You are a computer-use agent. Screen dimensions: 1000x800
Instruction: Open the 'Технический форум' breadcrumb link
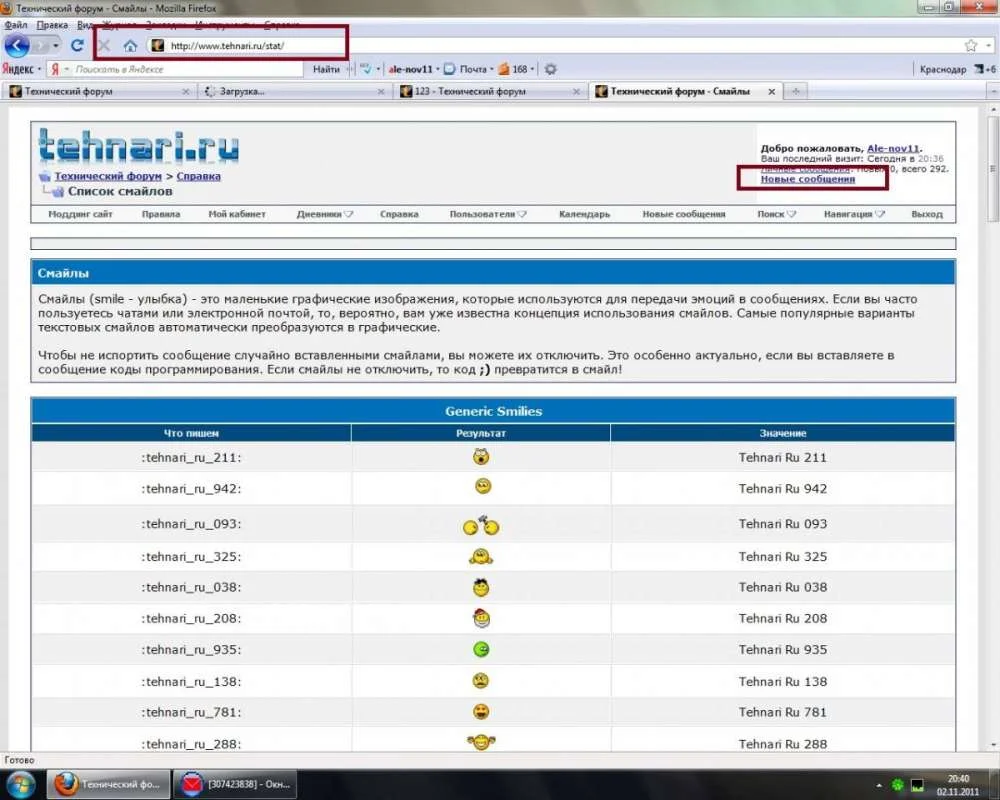click(108, 176)
